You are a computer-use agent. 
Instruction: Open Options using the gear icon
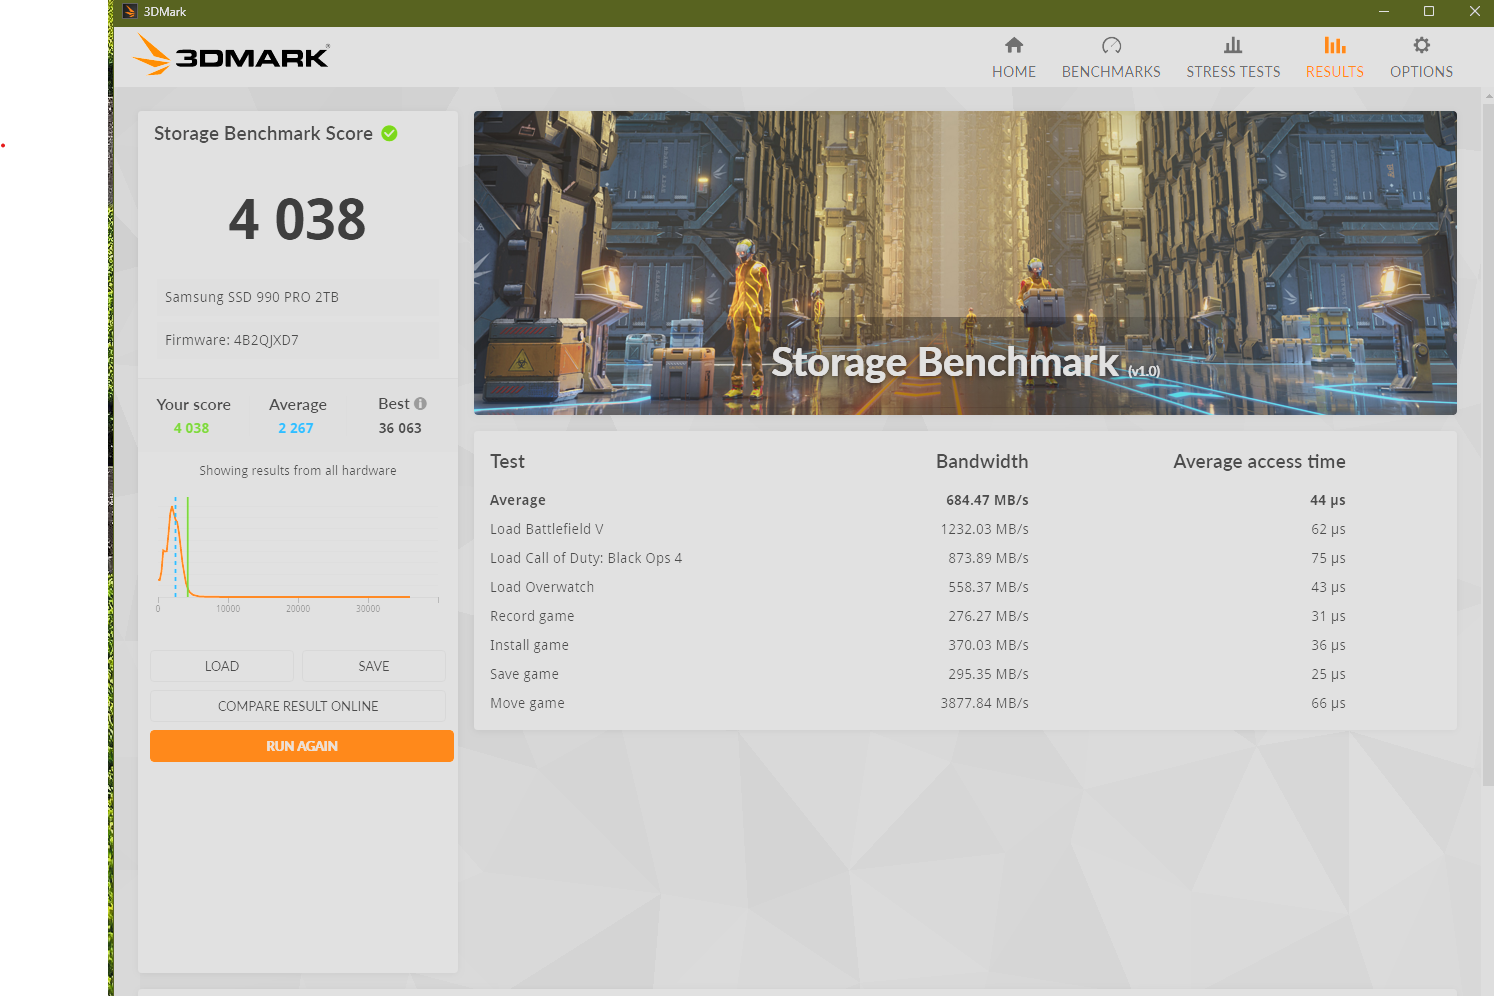(x=1421, y=45)
